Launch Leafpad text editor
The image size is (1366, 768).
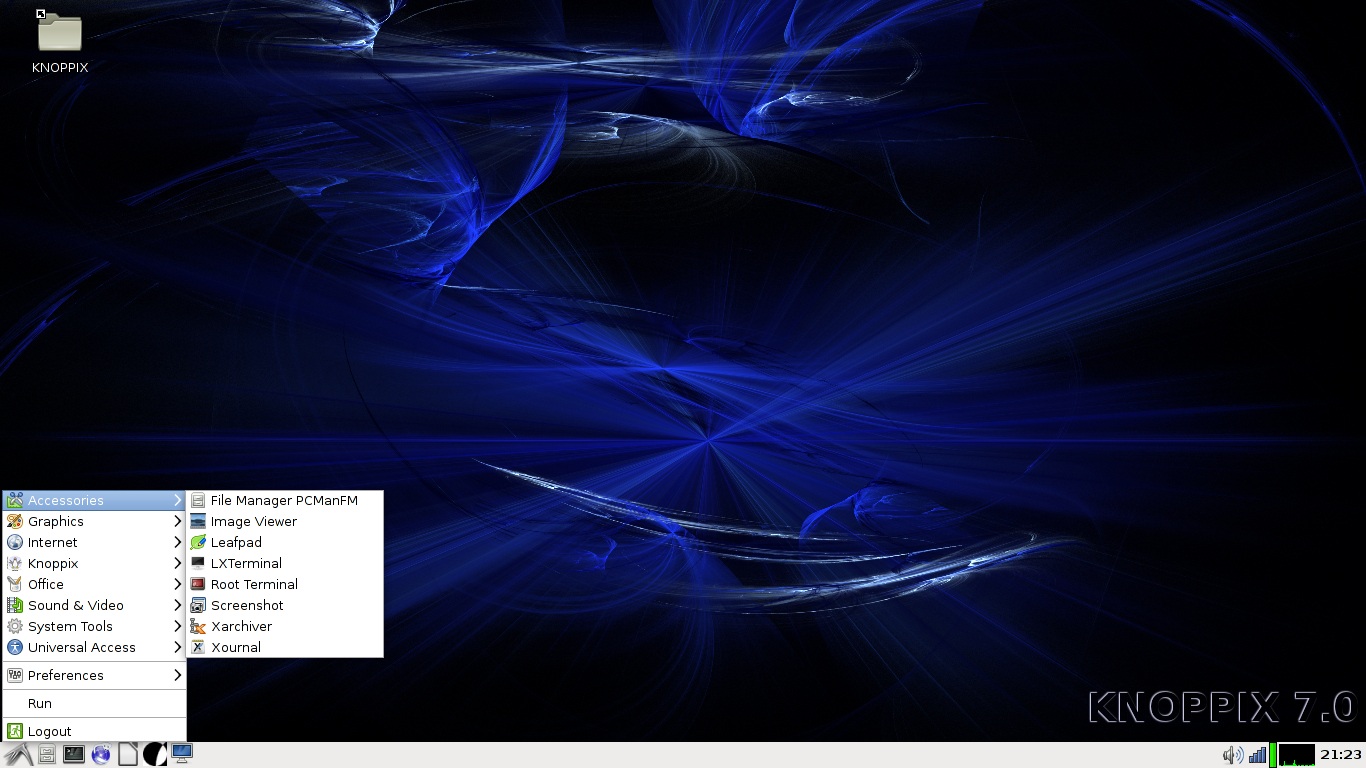(x=285, y=542)
